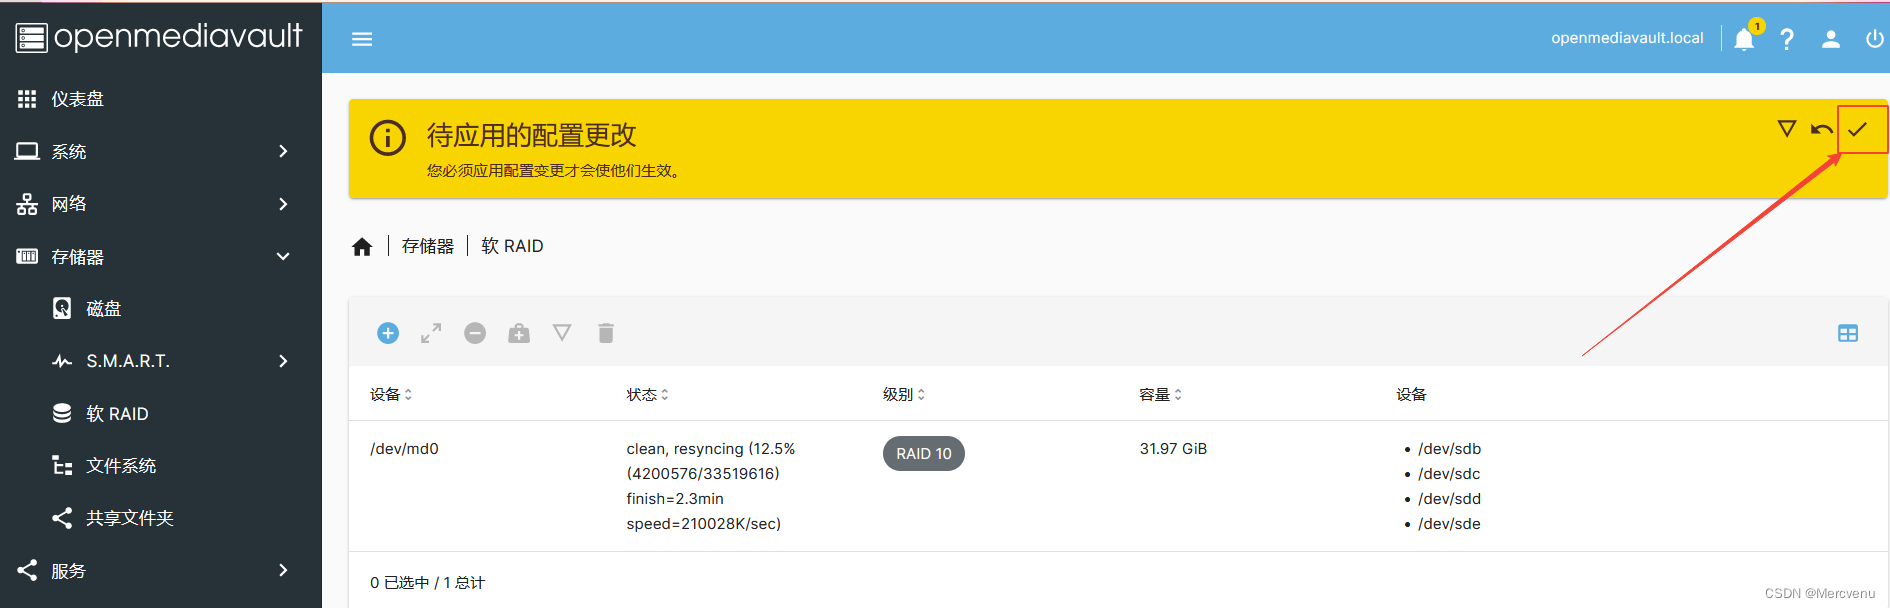Click the openmediavault logo
1890x608 pixels.
159,37
